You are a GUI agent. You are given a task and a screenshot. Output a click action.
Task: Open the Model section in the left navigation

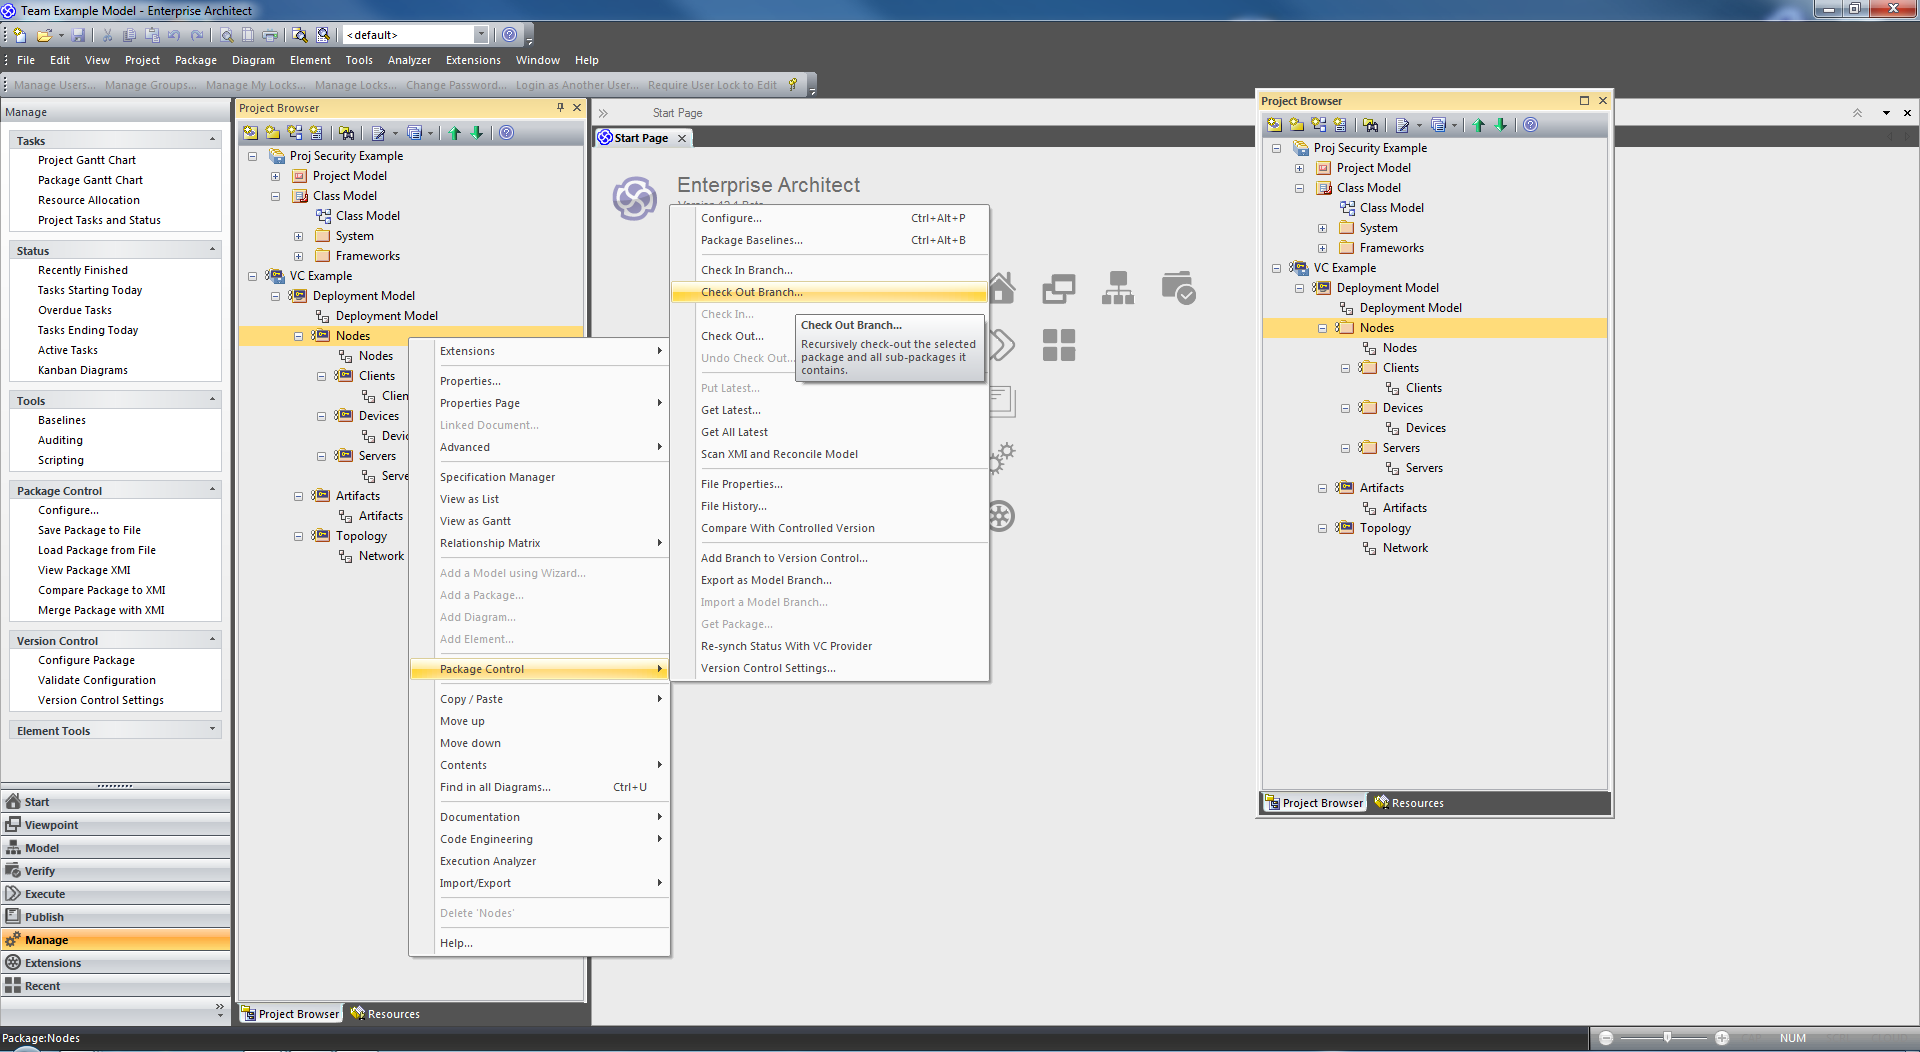click(42, 848)
